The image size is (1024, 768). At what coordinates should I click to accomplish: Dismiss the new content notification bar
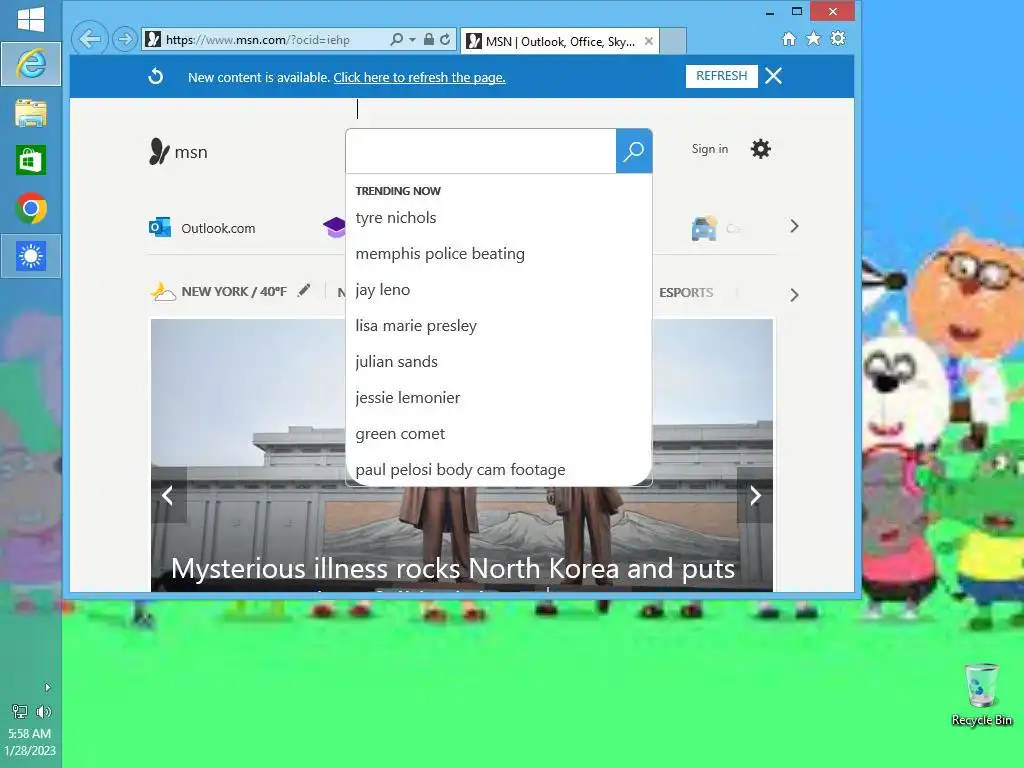point(773,76)
